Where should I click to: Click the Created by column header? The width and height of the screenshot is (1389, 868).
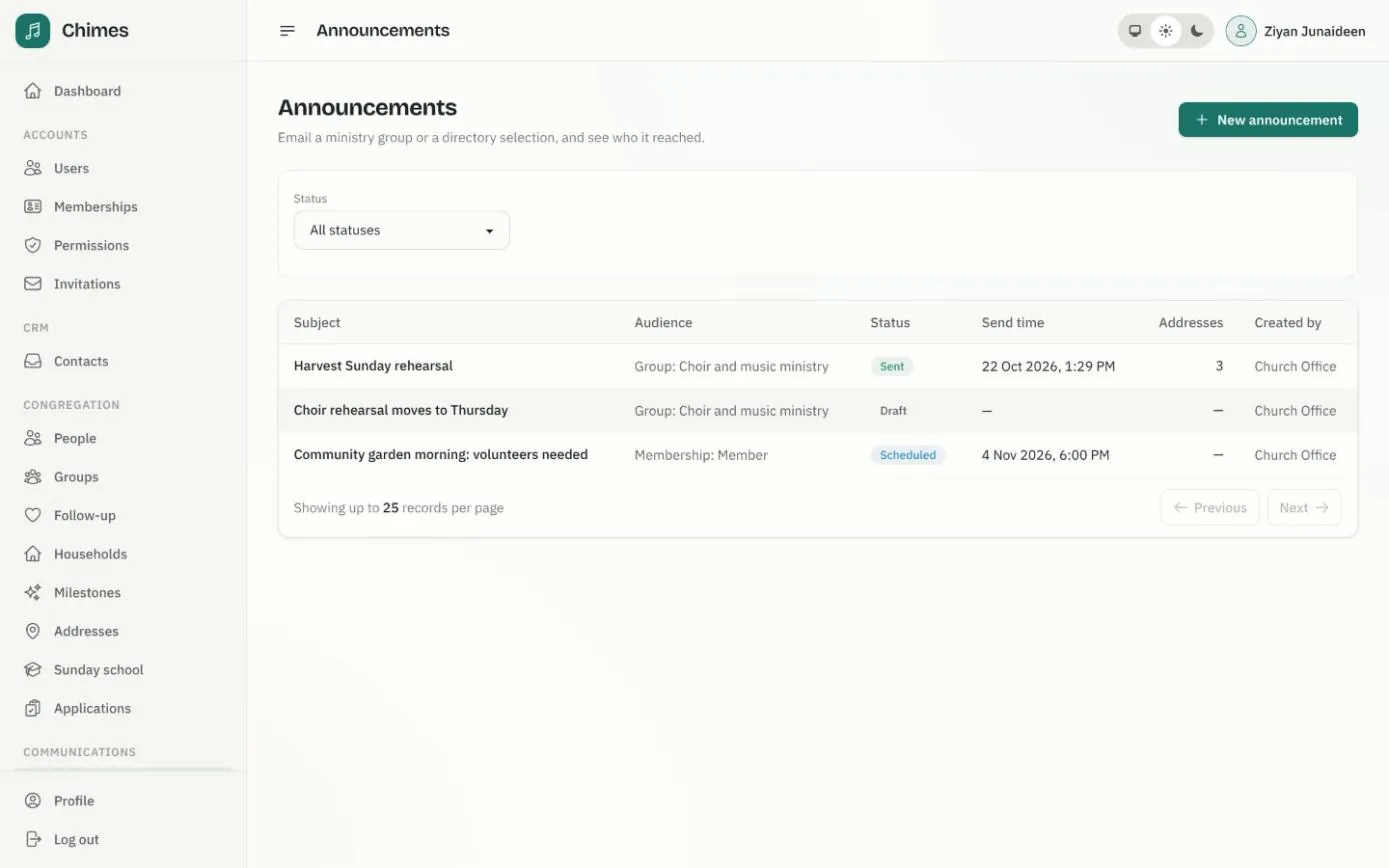point(1288,323)
